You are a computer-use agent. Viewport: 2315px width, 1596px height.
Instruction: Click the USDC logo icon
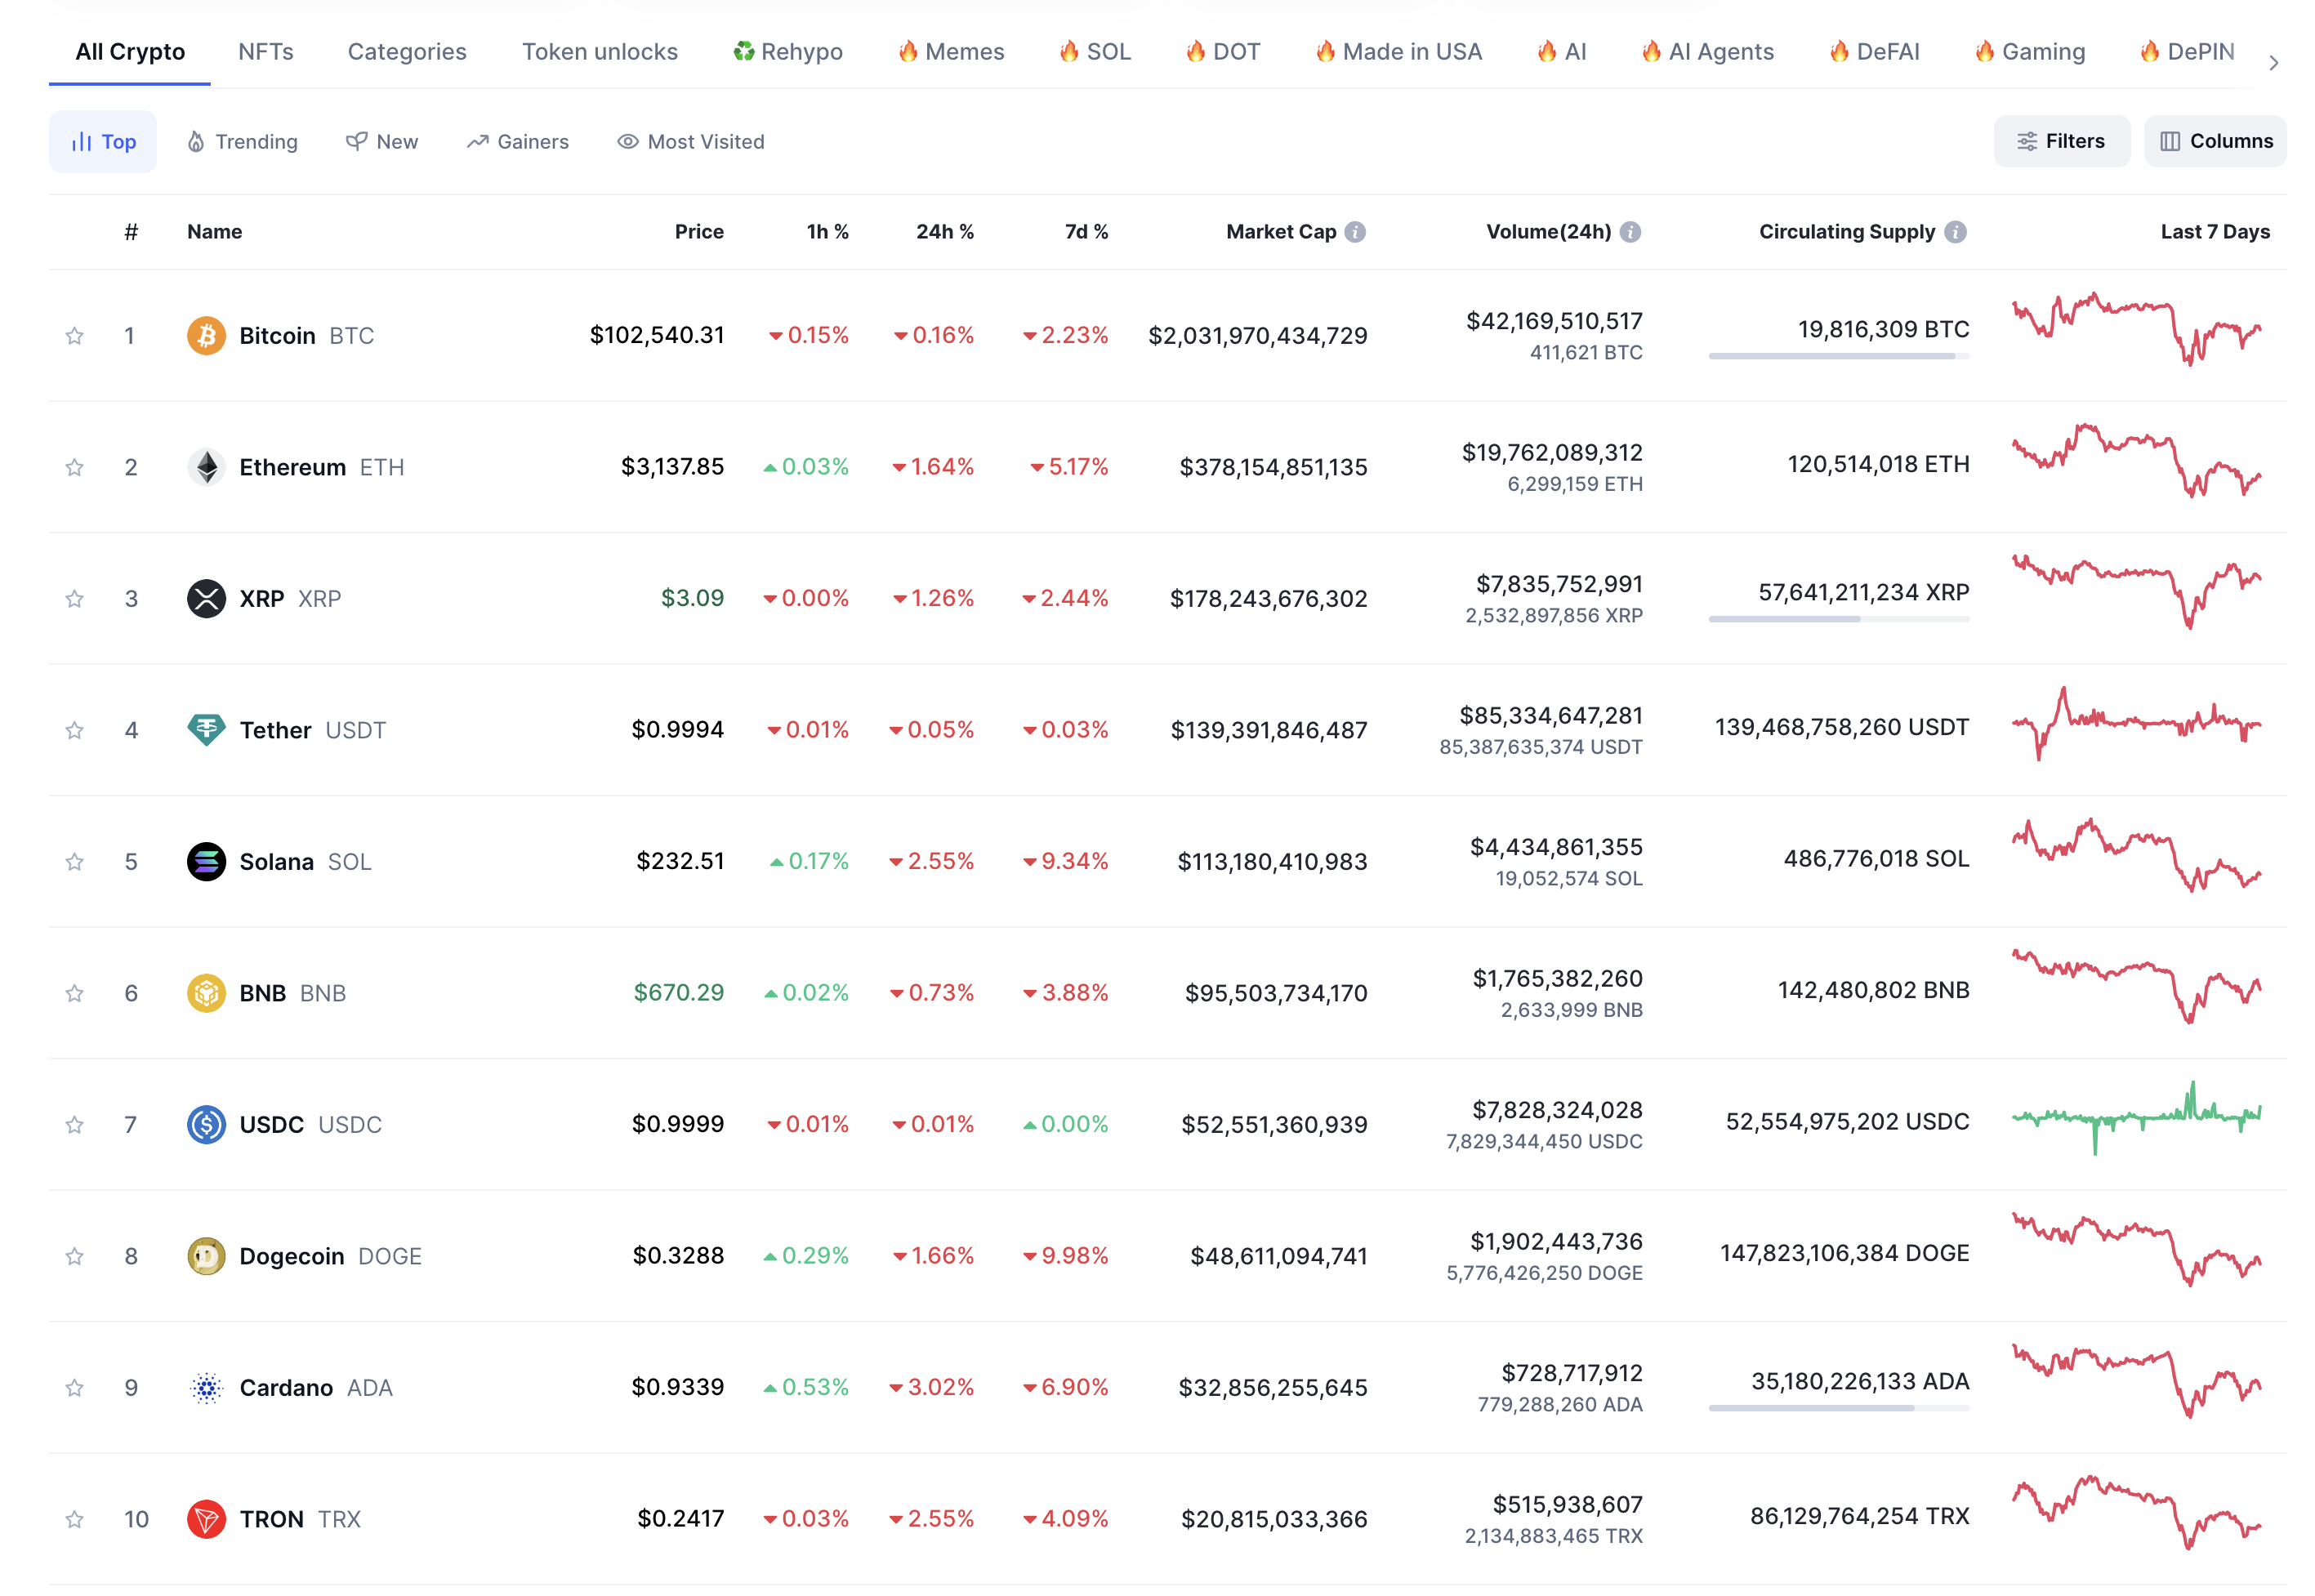point(206,1125)
